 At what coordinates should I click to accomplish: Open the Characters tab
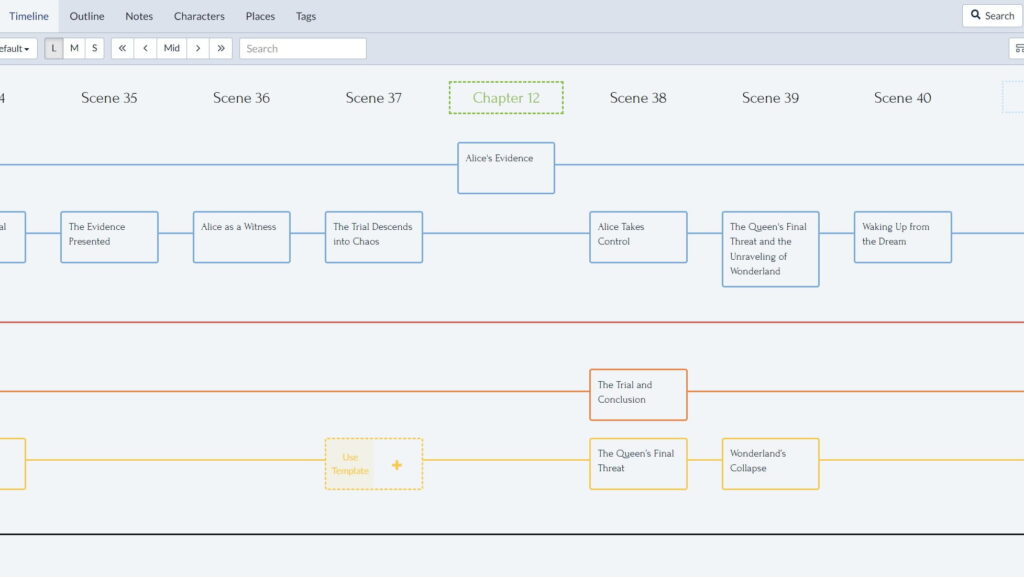click(x=199, y=16)
